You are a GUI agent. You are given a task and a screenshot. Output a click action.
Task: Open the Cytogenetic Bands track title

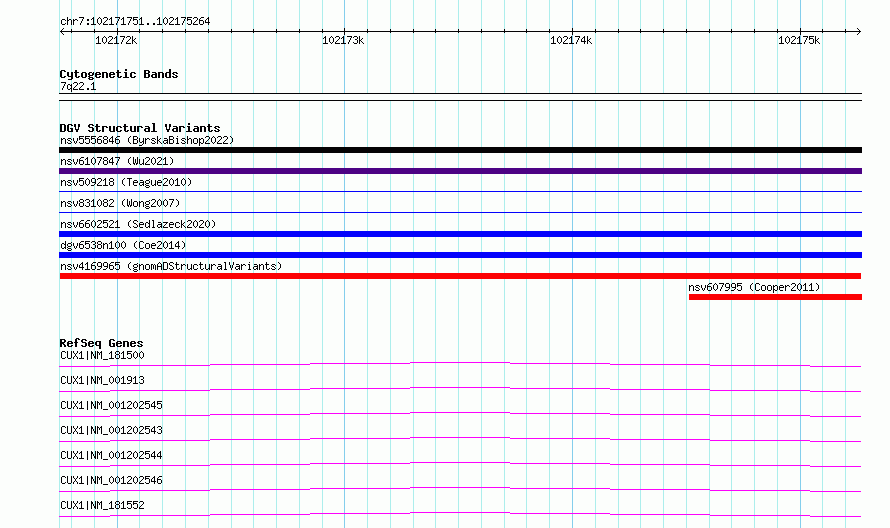119,74
